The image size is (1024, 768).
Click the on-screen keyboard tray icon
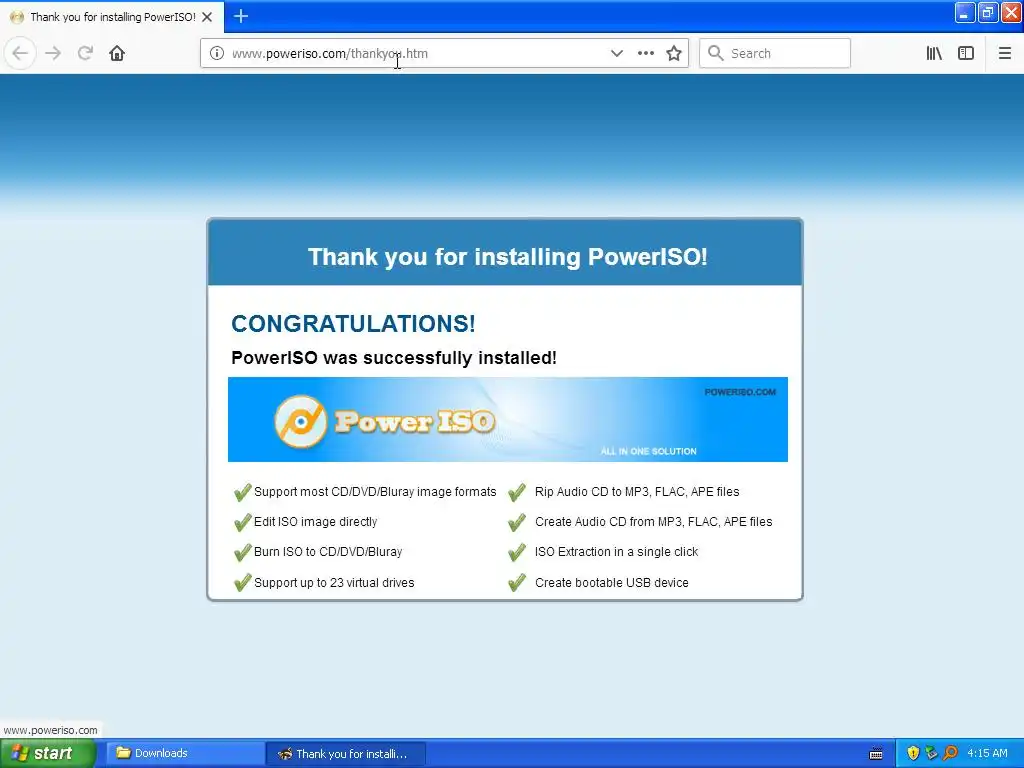(876, 754)
